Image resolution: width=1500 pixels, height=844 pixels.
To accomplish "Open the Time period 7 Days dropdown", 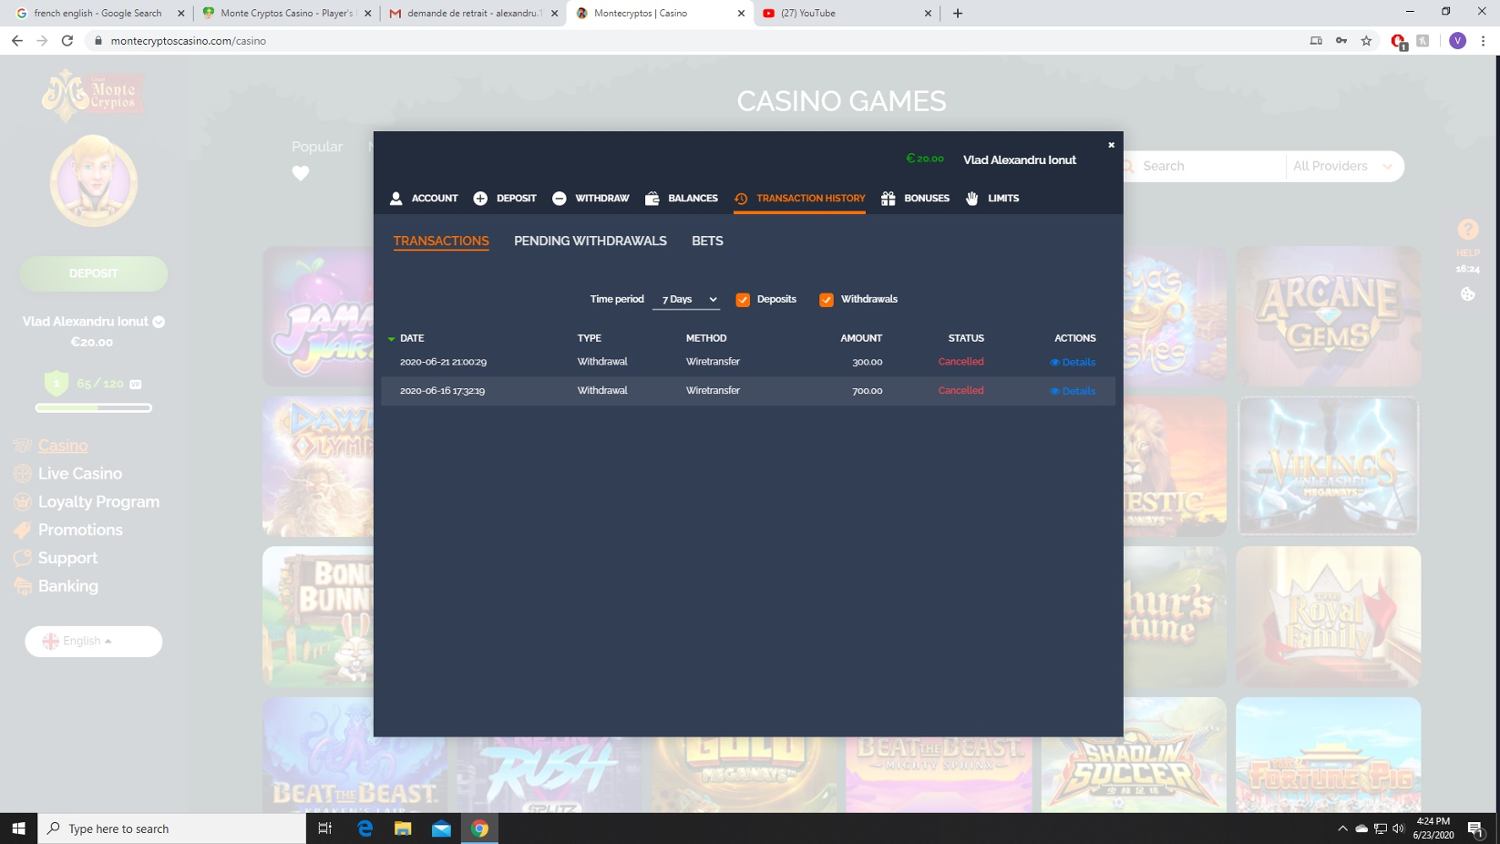I will [686, 300].
